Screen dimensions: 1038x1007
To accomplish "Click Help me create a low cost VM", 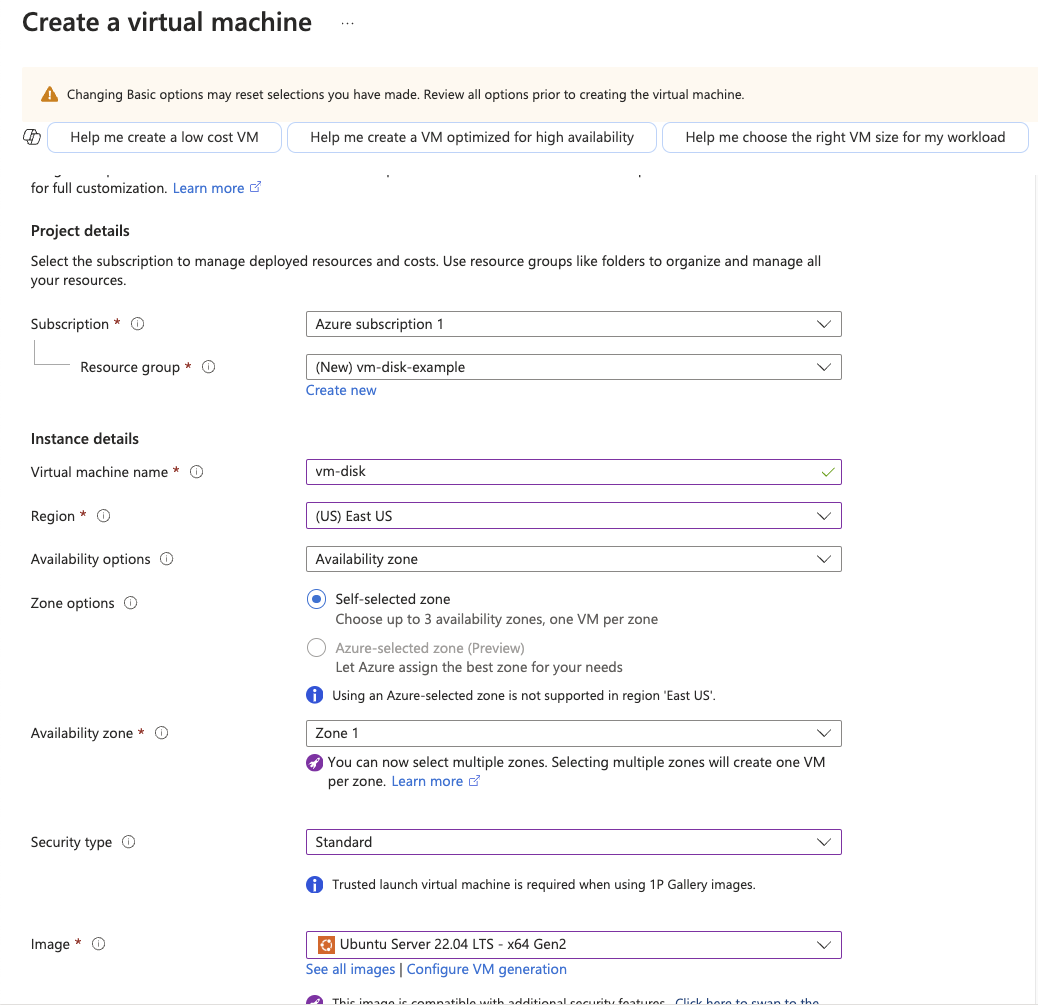I will (164, 137).
